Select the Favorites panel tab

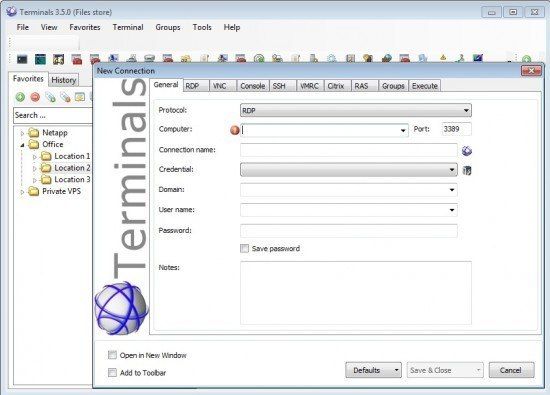pos(28,79)
